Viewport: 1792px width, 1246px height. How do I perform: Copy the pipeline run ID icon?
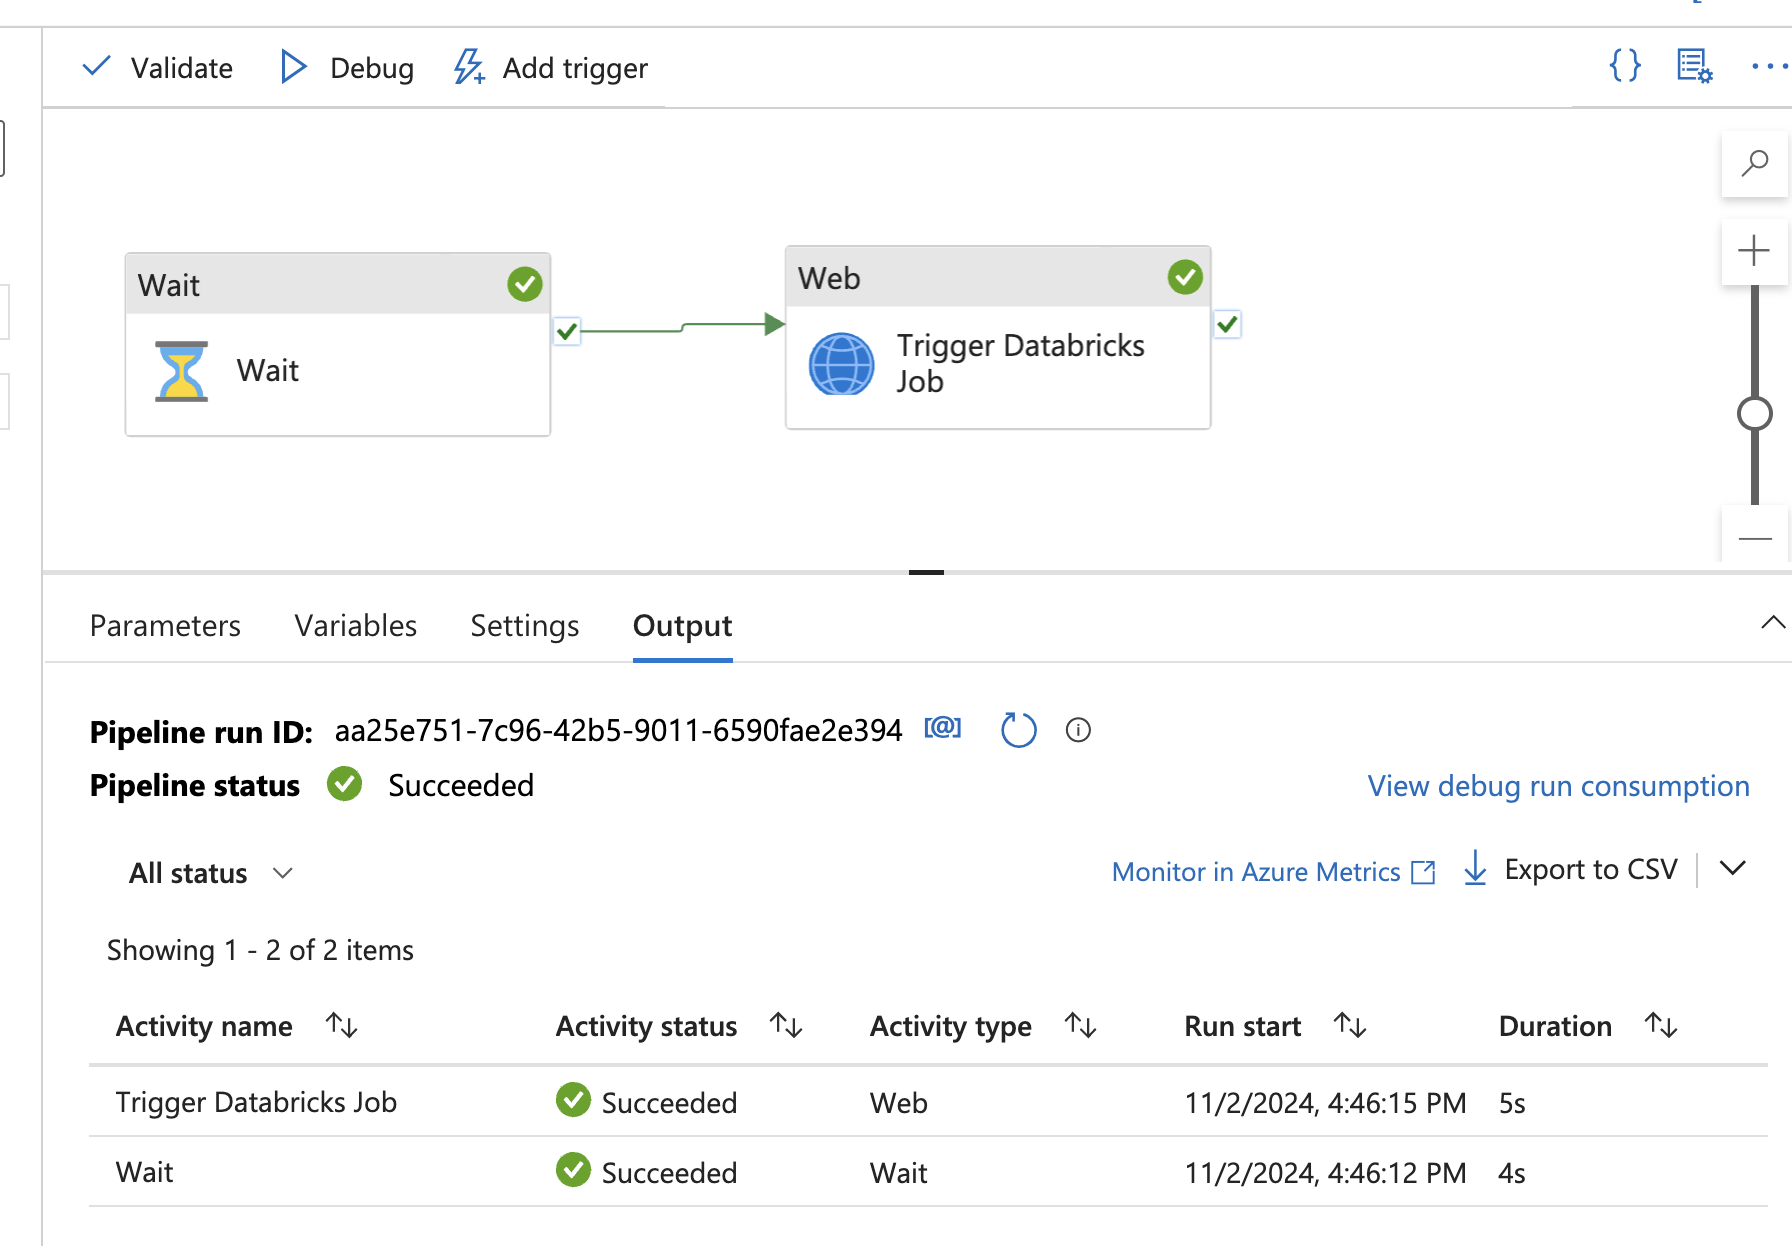point(942,728)
